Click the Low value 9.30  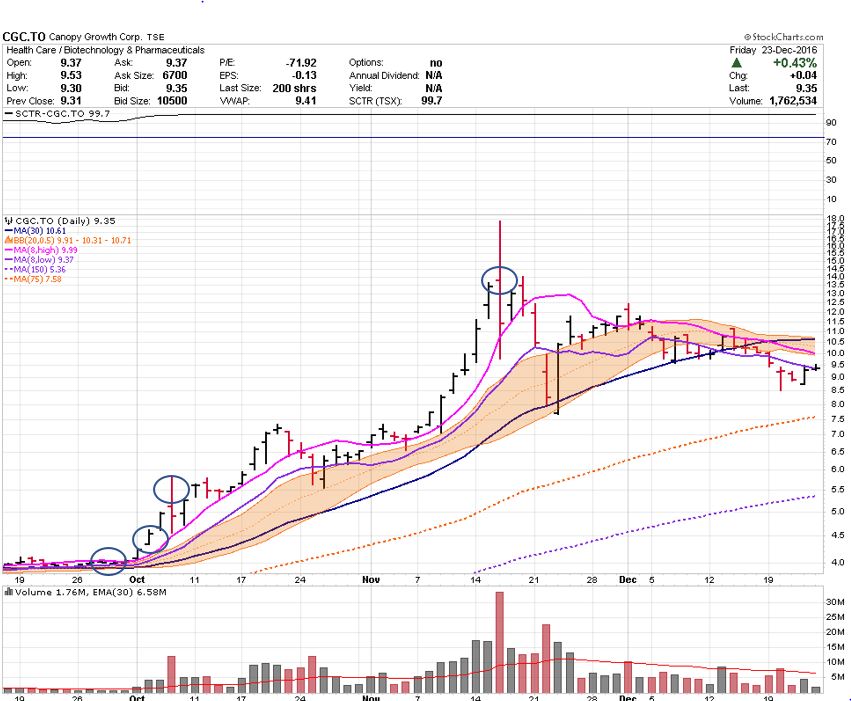(71, 88)
